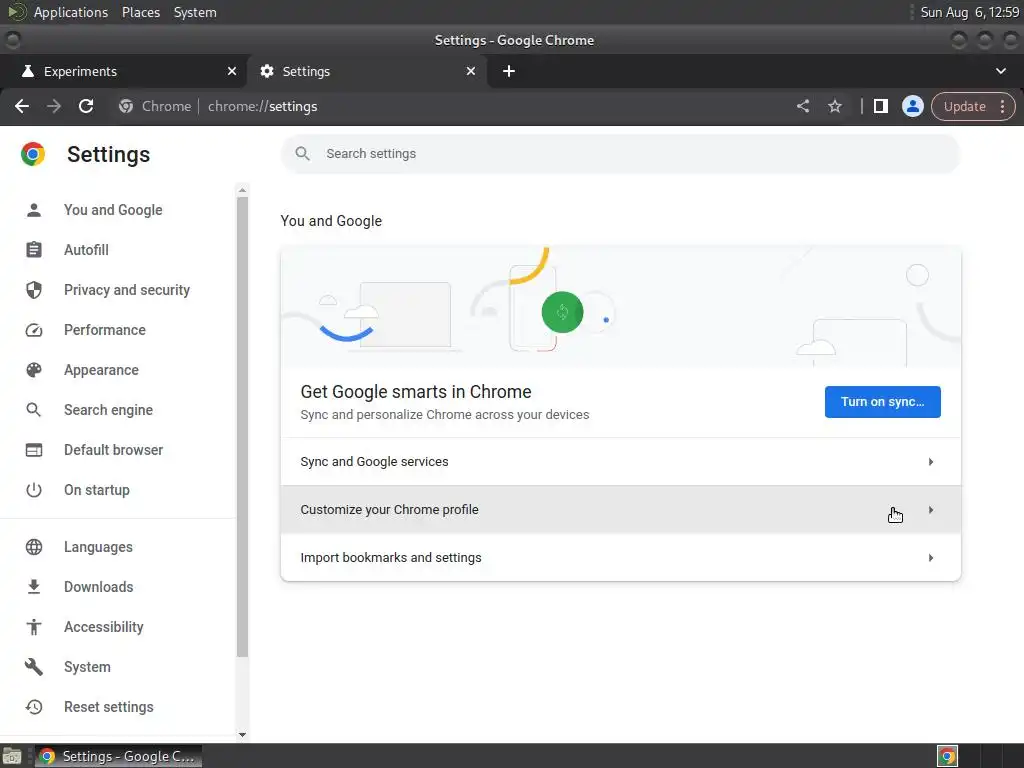Open Customize your Chrome profile row

click(620, 509)
